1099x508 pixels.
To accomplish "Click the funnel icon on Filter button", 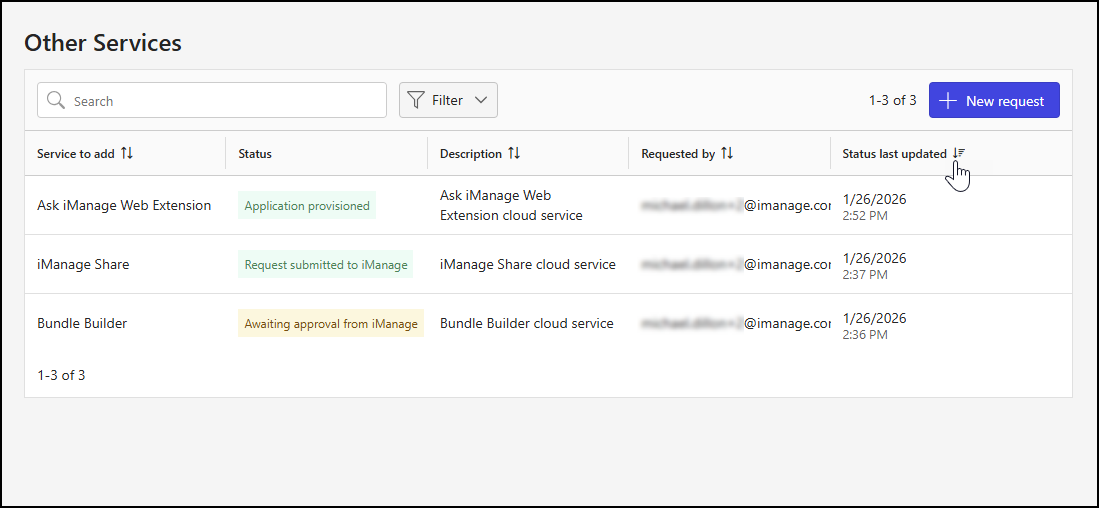I will click(416, 100).
